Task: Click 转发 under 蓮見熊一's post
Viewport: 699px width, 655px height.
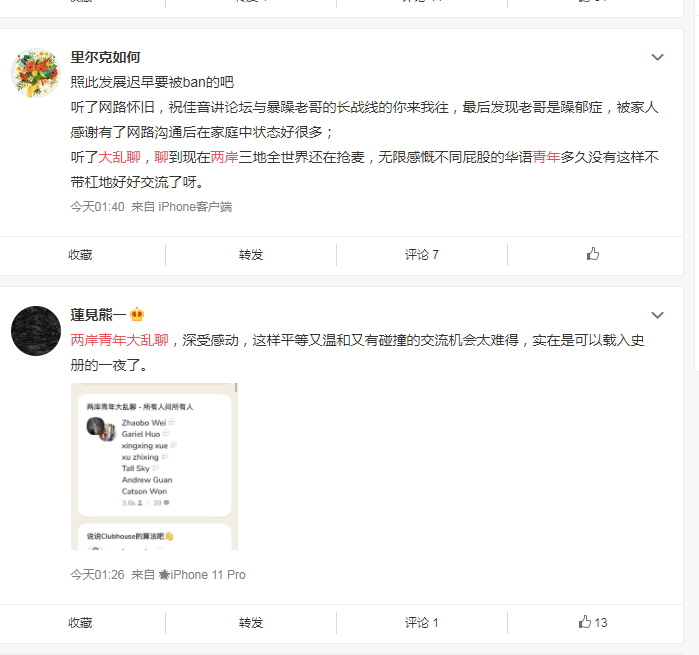Action: (251, 622)
